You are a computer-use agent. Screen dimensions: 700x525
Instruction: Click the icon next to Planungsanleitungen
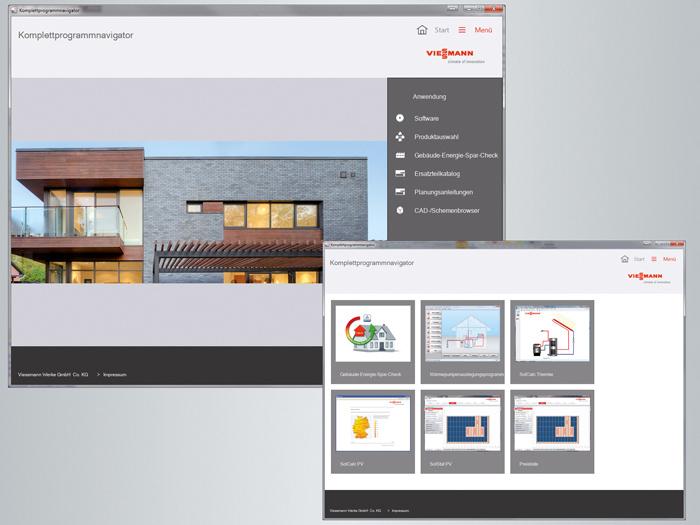(400, 192)
